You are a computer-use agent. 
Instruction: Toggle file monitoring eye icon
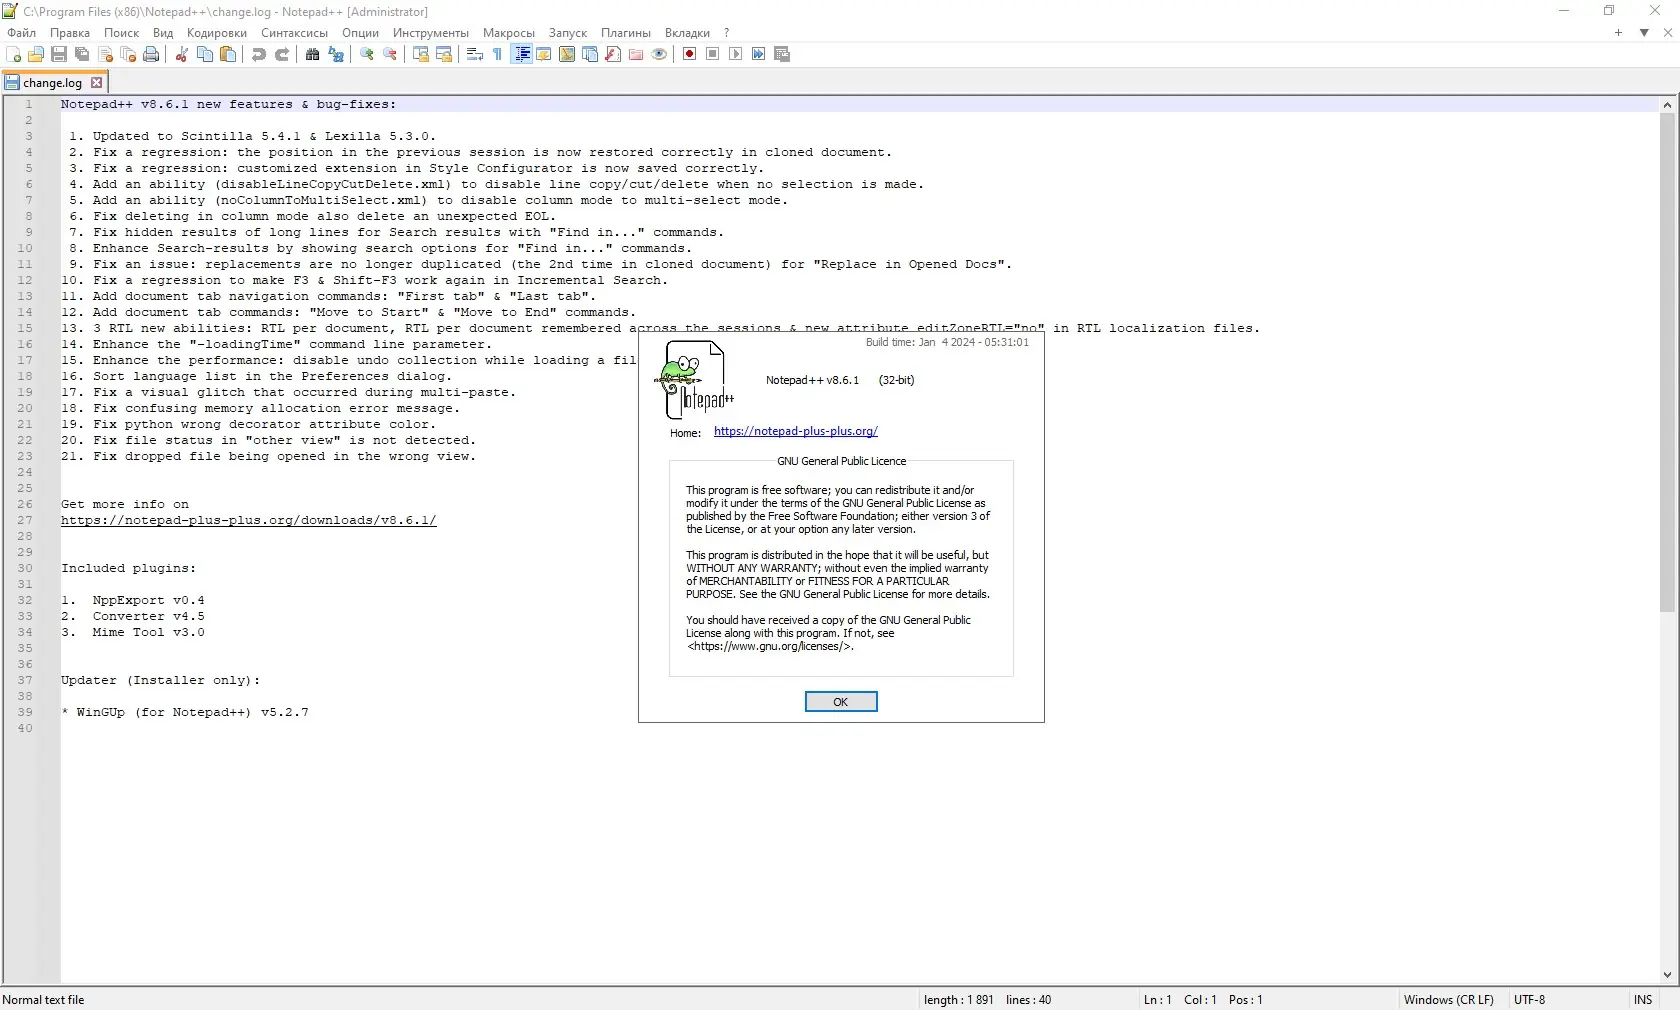659,55
